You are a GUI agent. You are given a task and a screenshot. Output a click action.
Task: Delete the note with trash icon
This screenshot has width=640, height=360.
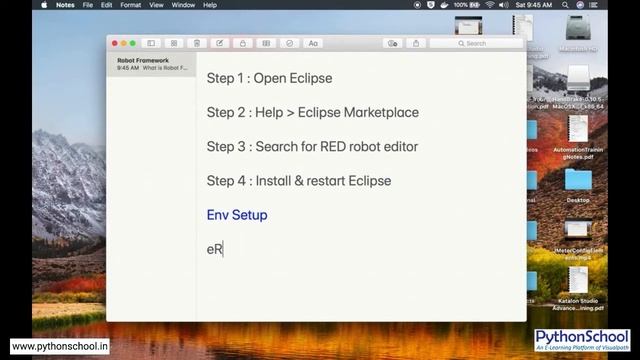[x=197, y=43]
